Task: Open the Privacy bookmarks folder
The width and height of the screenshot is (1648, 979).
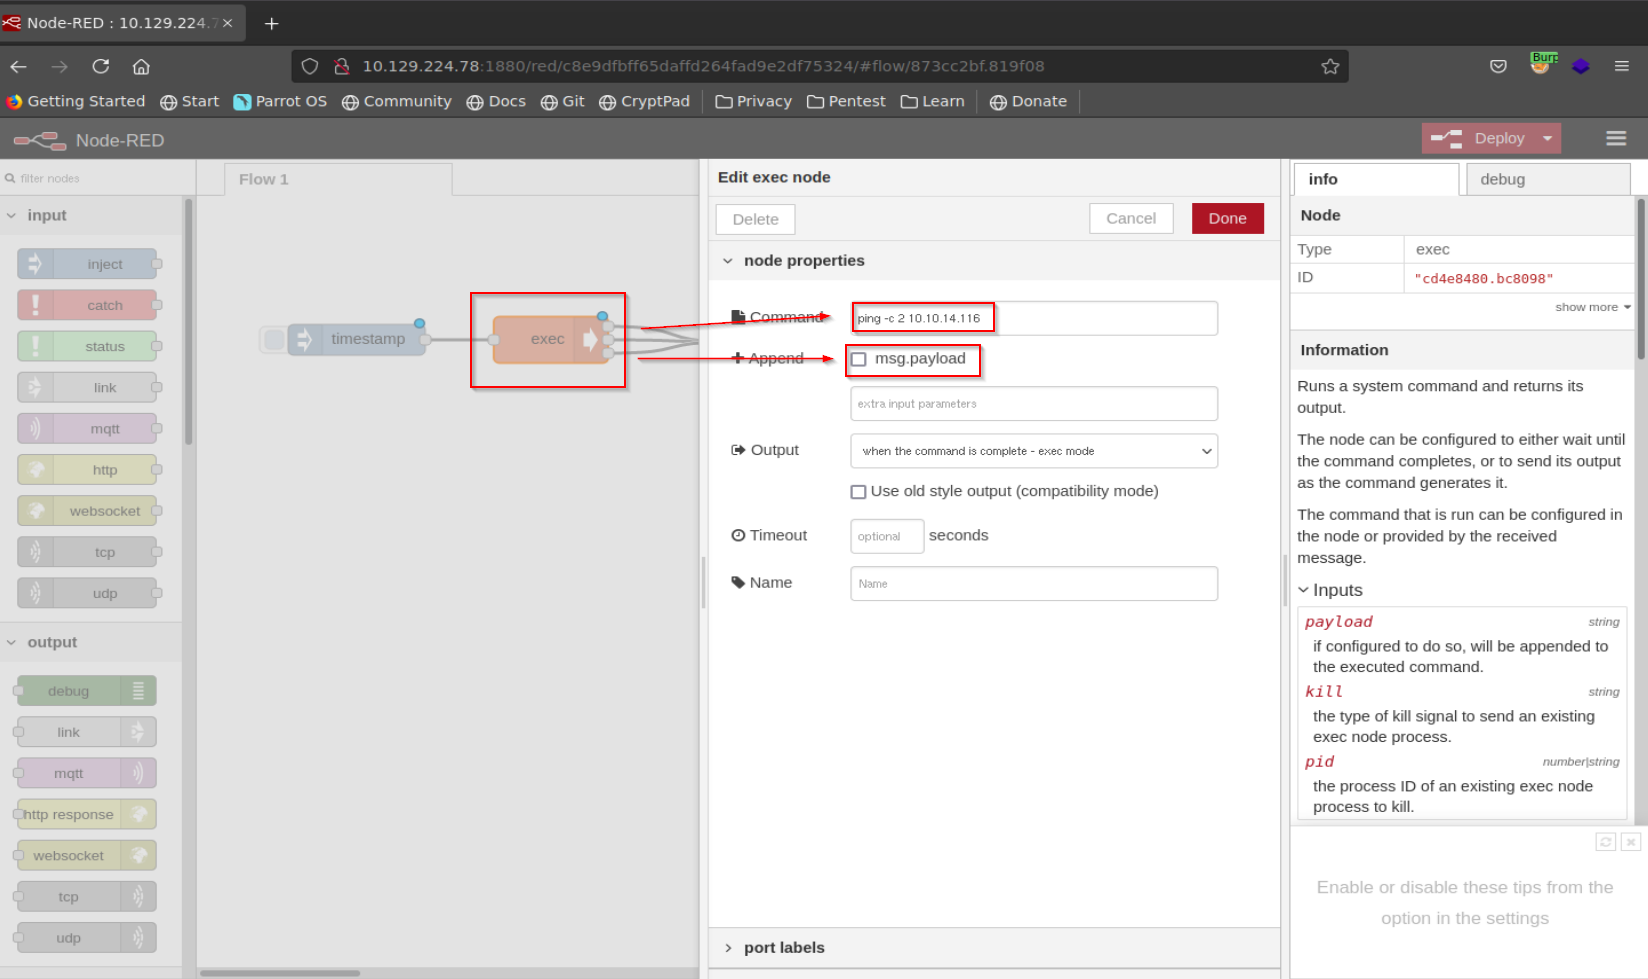Action: click(x=754, y=101)
